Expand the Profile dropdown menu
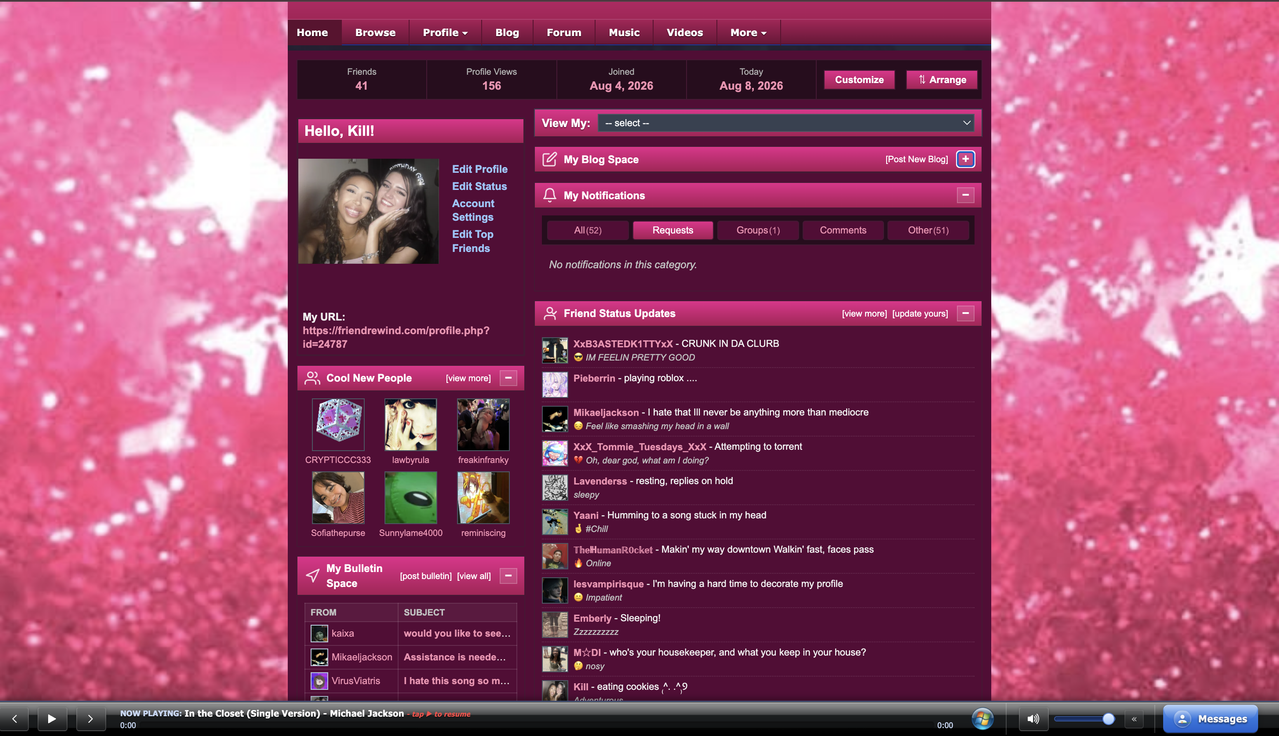The image size is (1279, 736). coord(445,32)
